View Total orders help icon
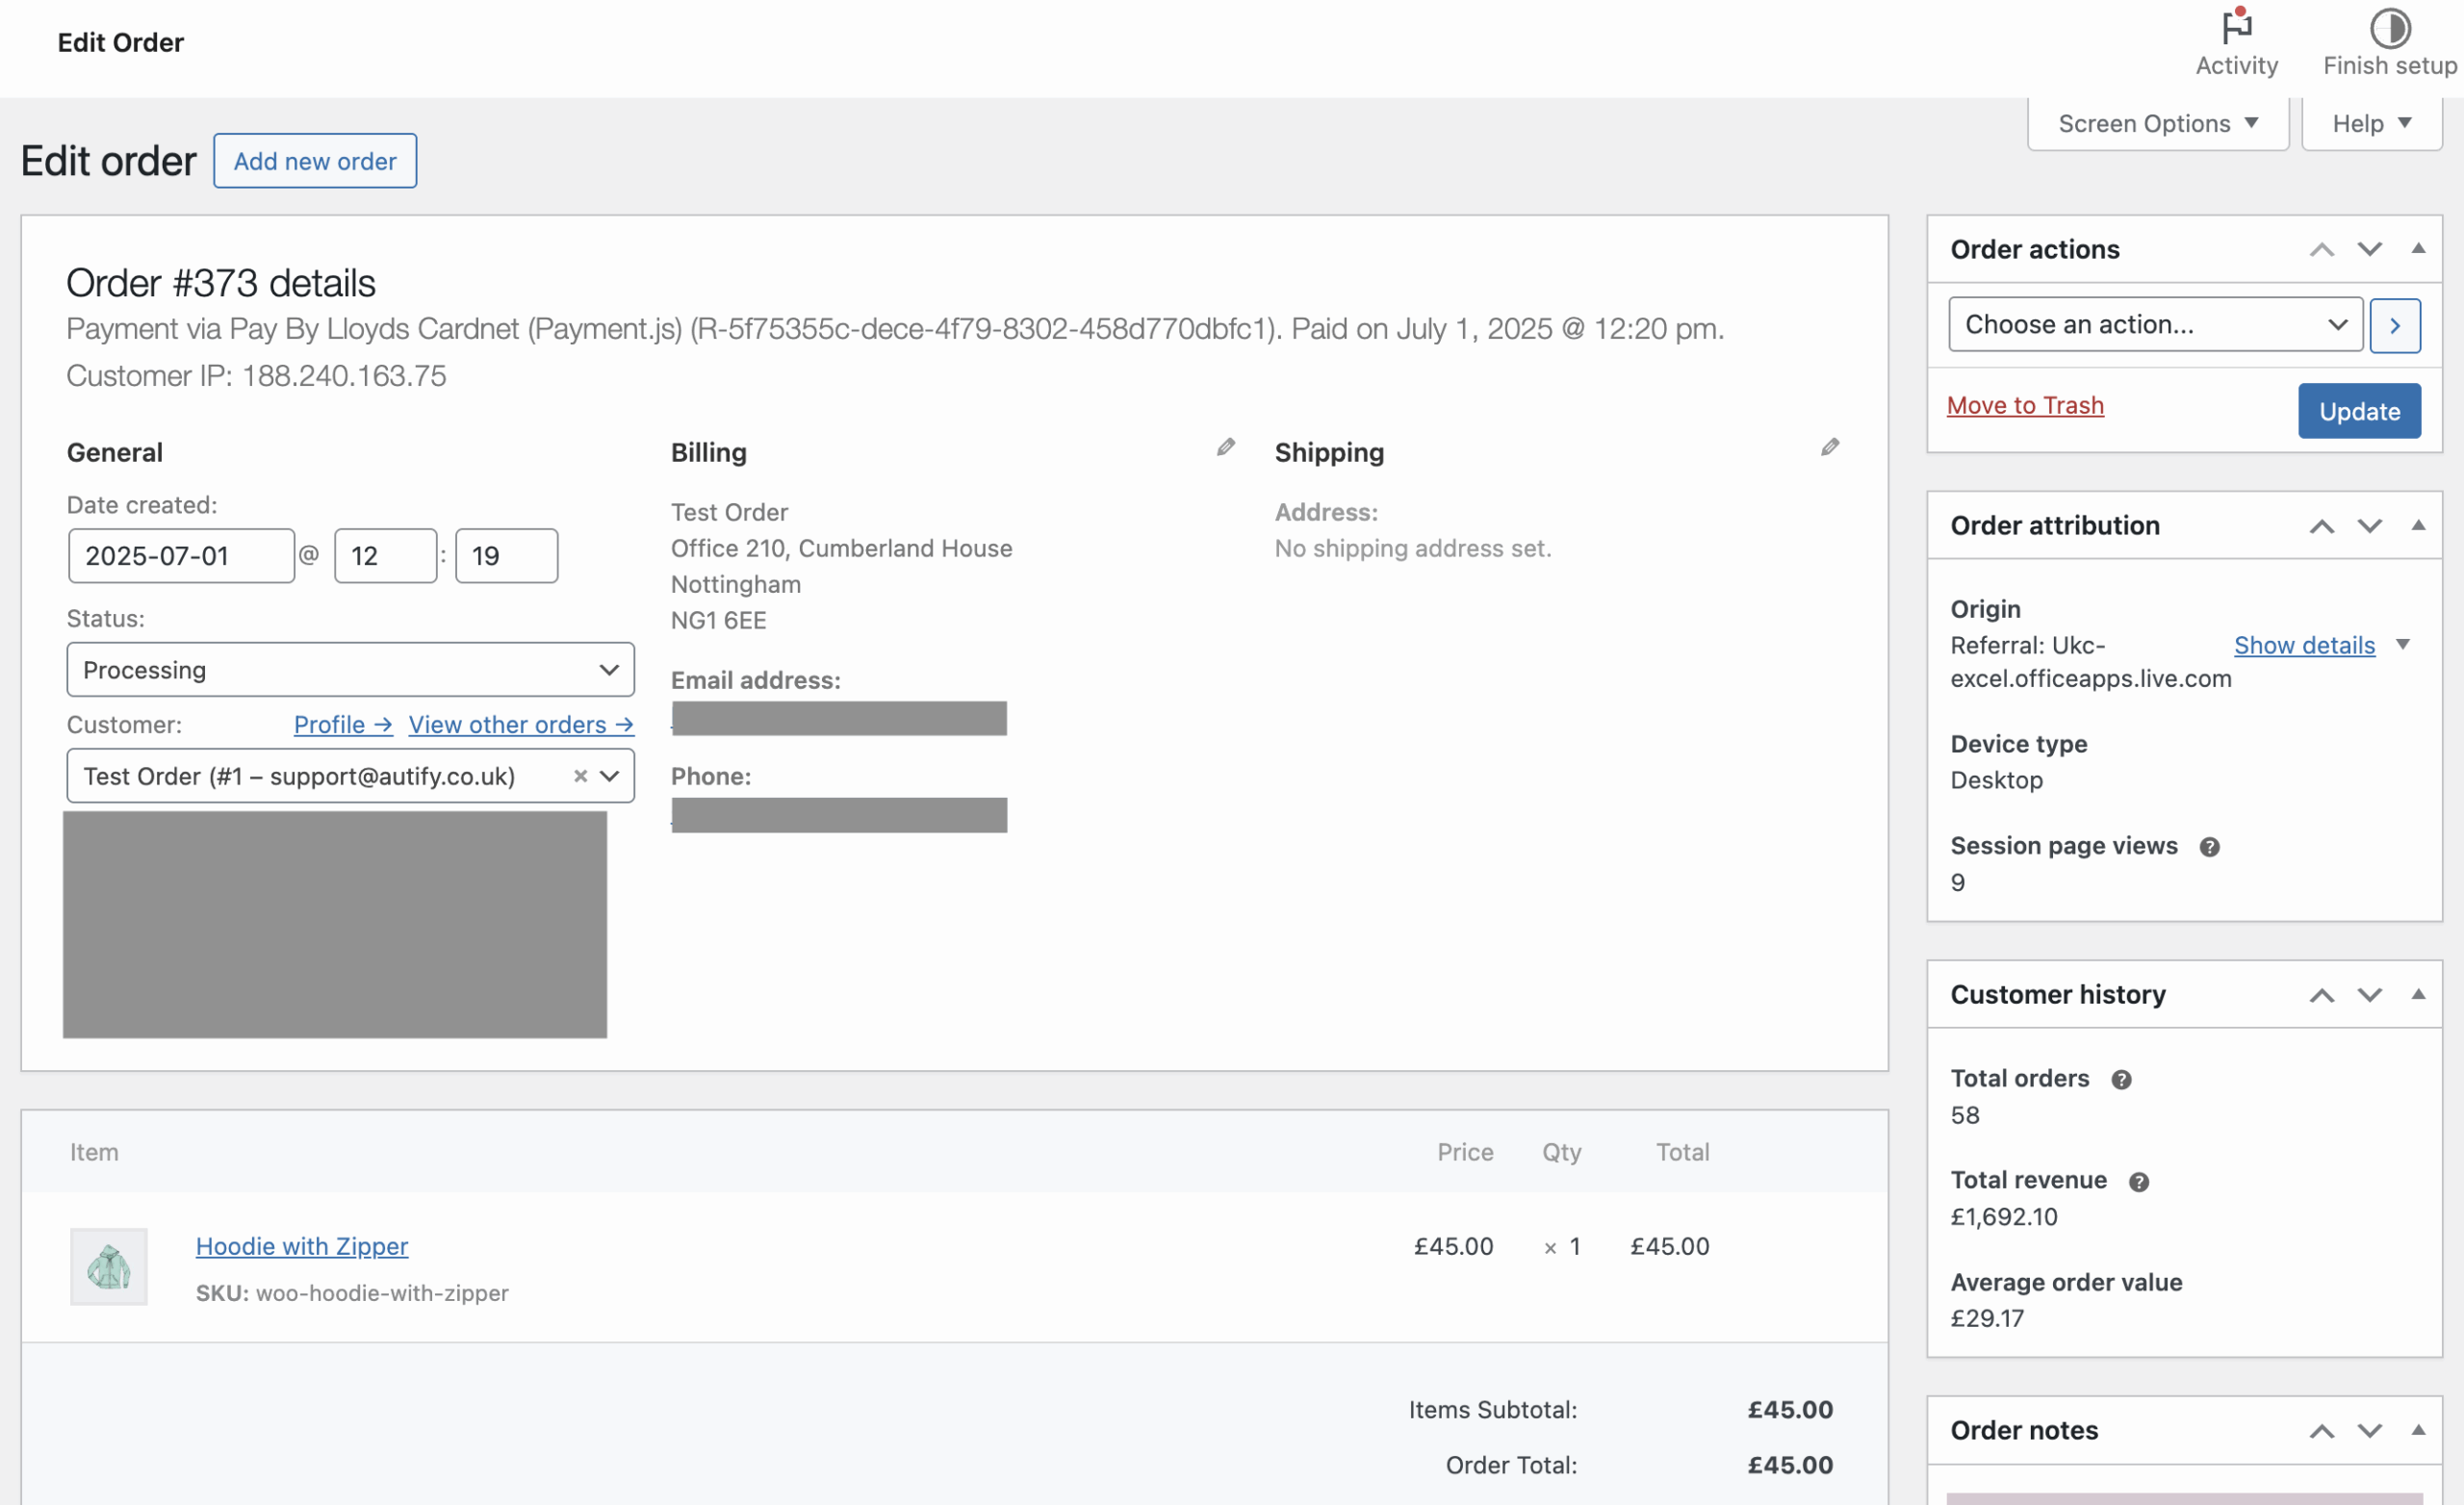The image size is (2464, 1505). point(2120,1079)
